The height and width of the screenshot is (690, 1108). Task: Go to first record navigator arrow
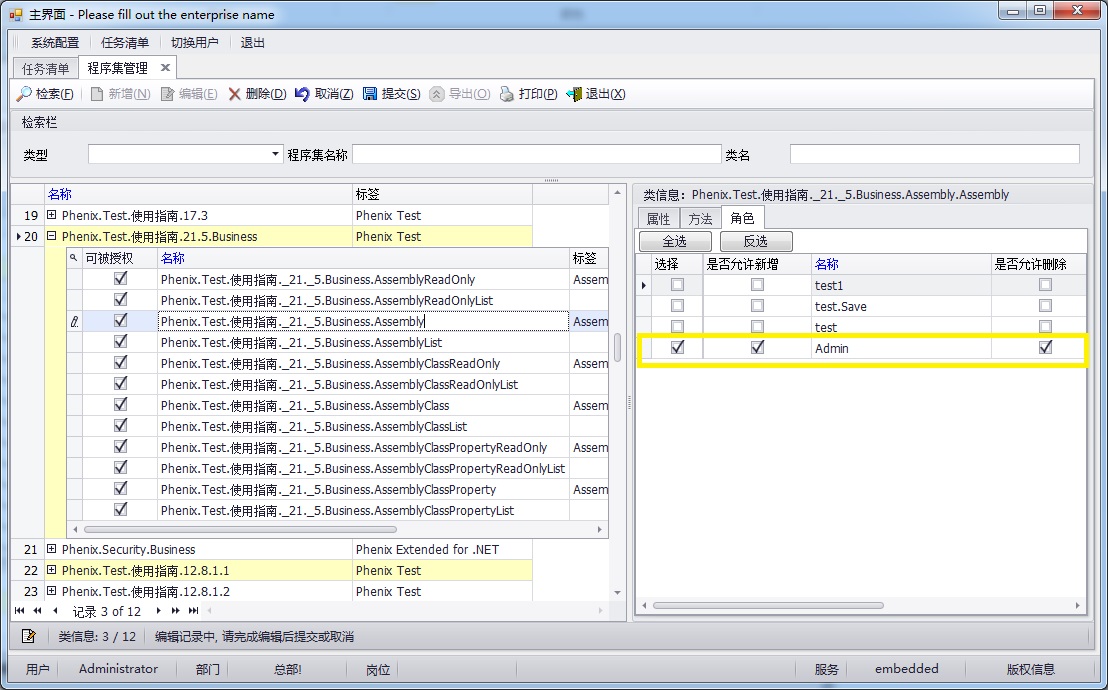click(x=19, y=611)
